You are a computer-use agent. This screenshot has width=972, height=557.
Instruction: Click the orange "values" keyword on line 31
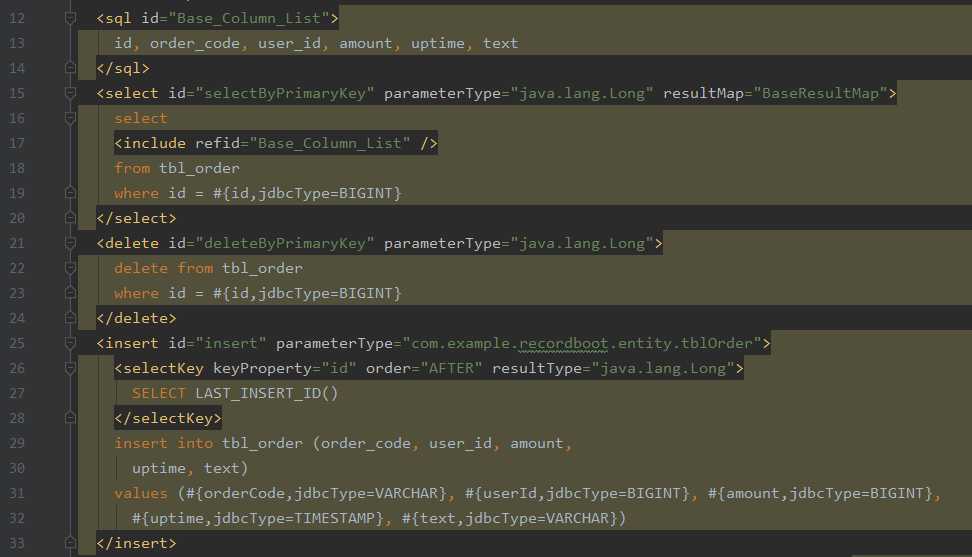[141, 493]
